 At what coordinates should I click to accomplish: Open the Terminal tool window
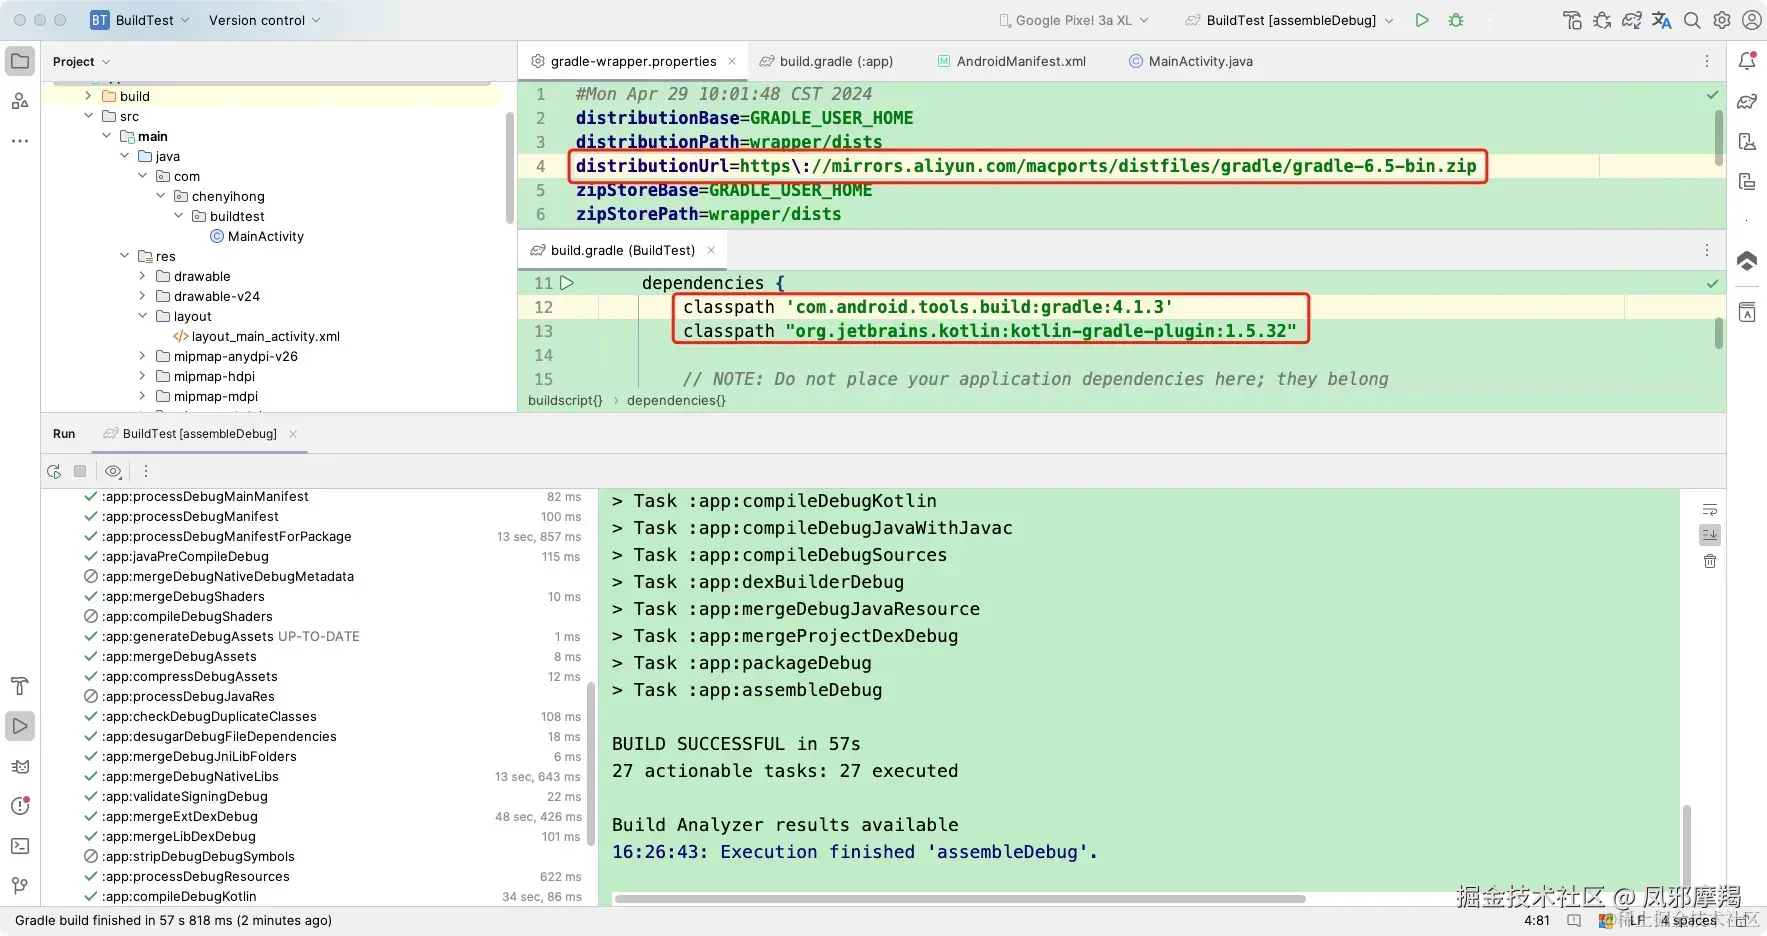20,846
